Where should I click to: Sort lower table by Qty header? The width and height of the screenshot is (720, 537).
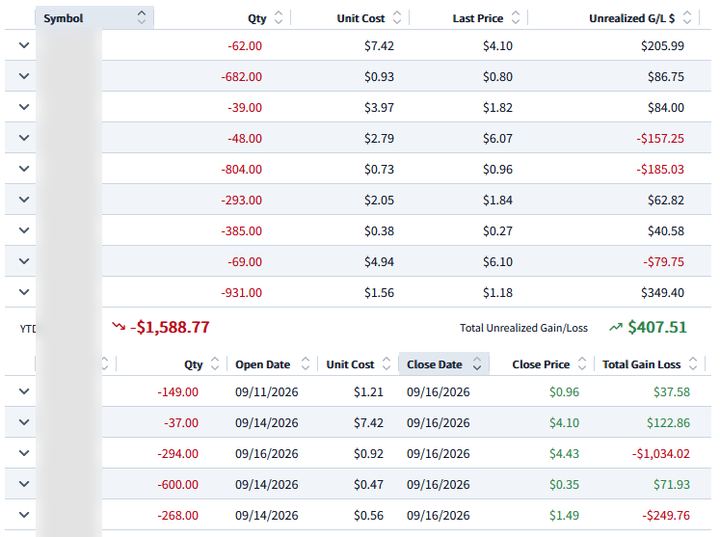(193, 364)
